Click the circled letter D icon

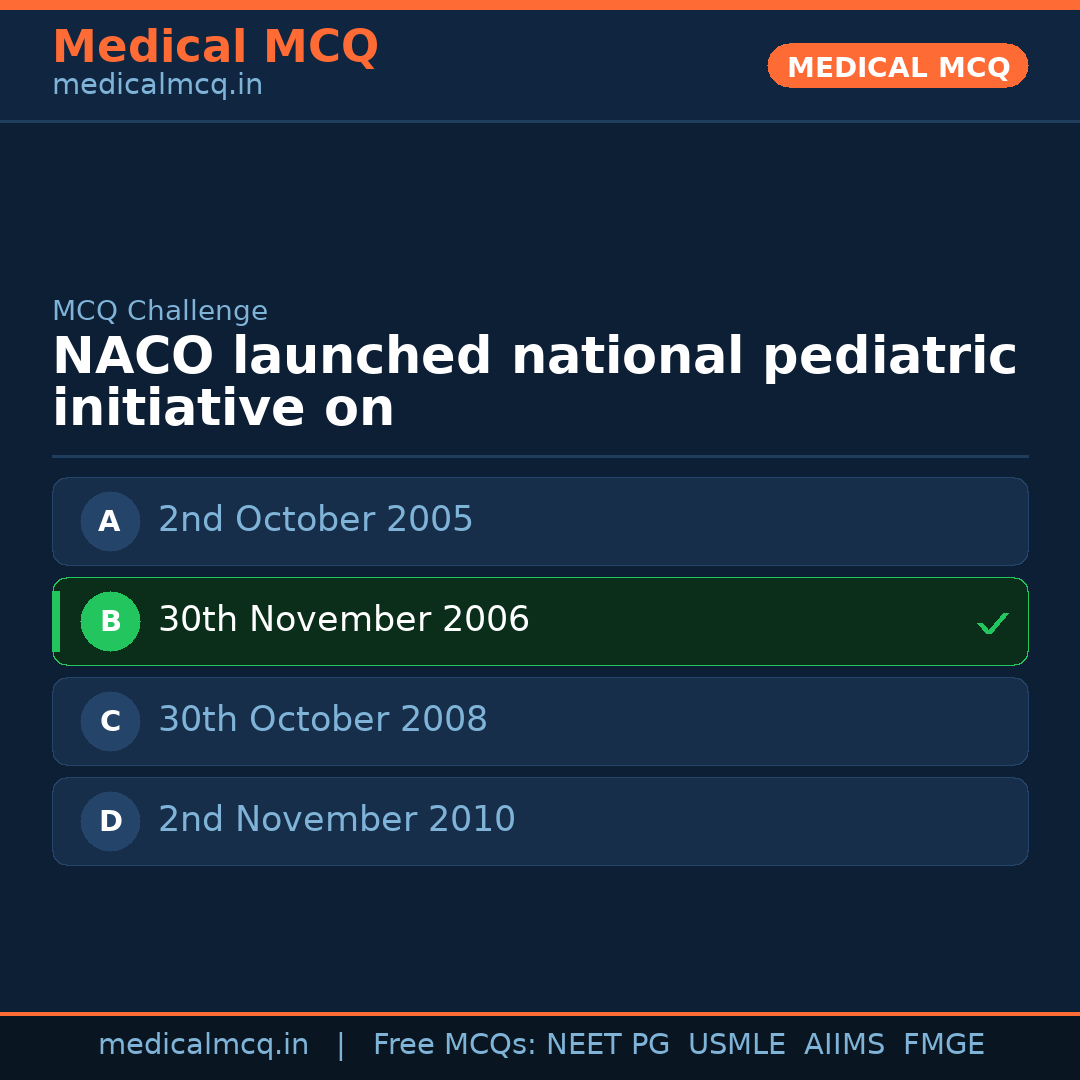(x=110, y=821)
